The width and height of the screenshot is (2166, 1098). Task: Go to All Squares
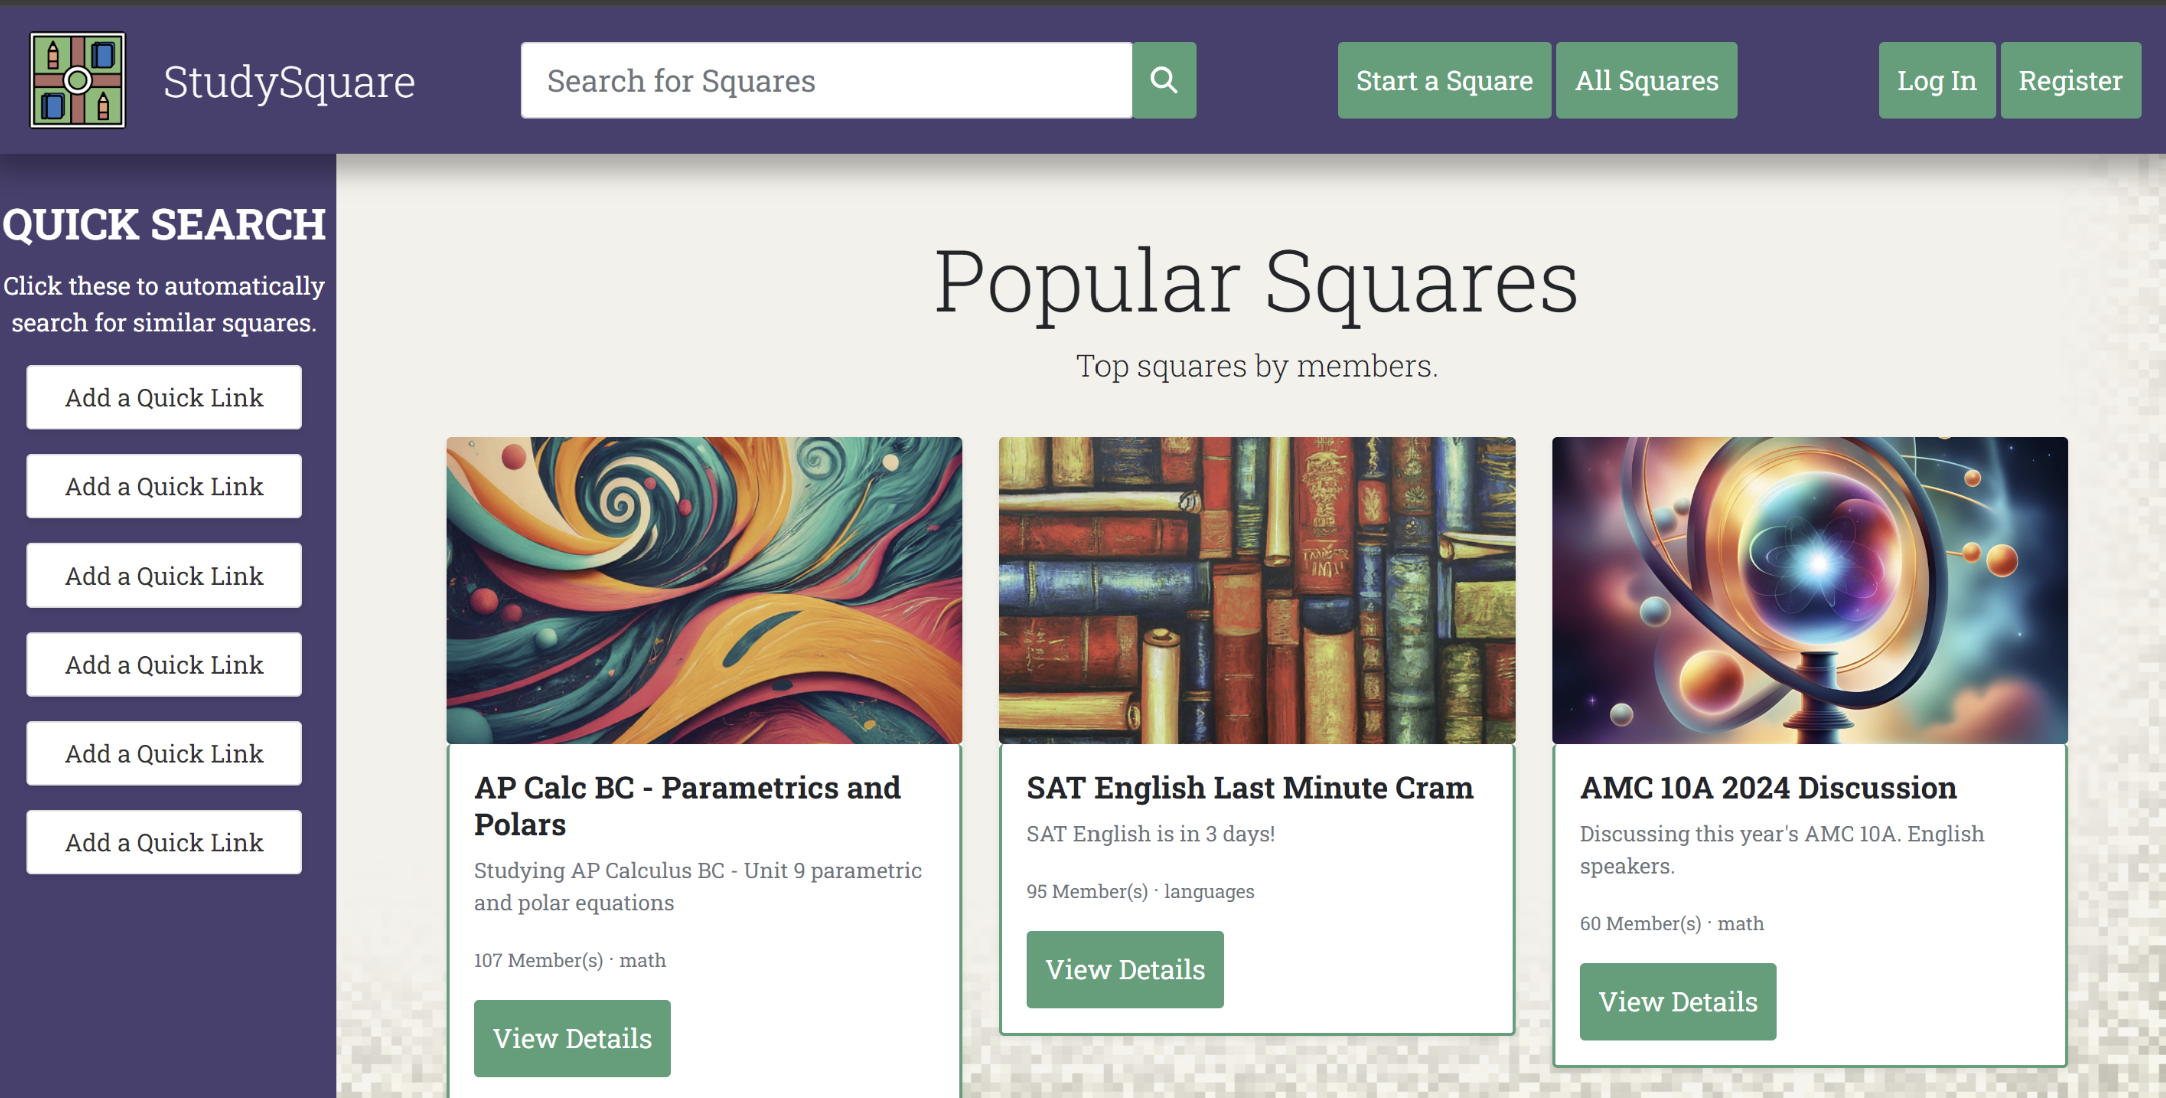1646,80
